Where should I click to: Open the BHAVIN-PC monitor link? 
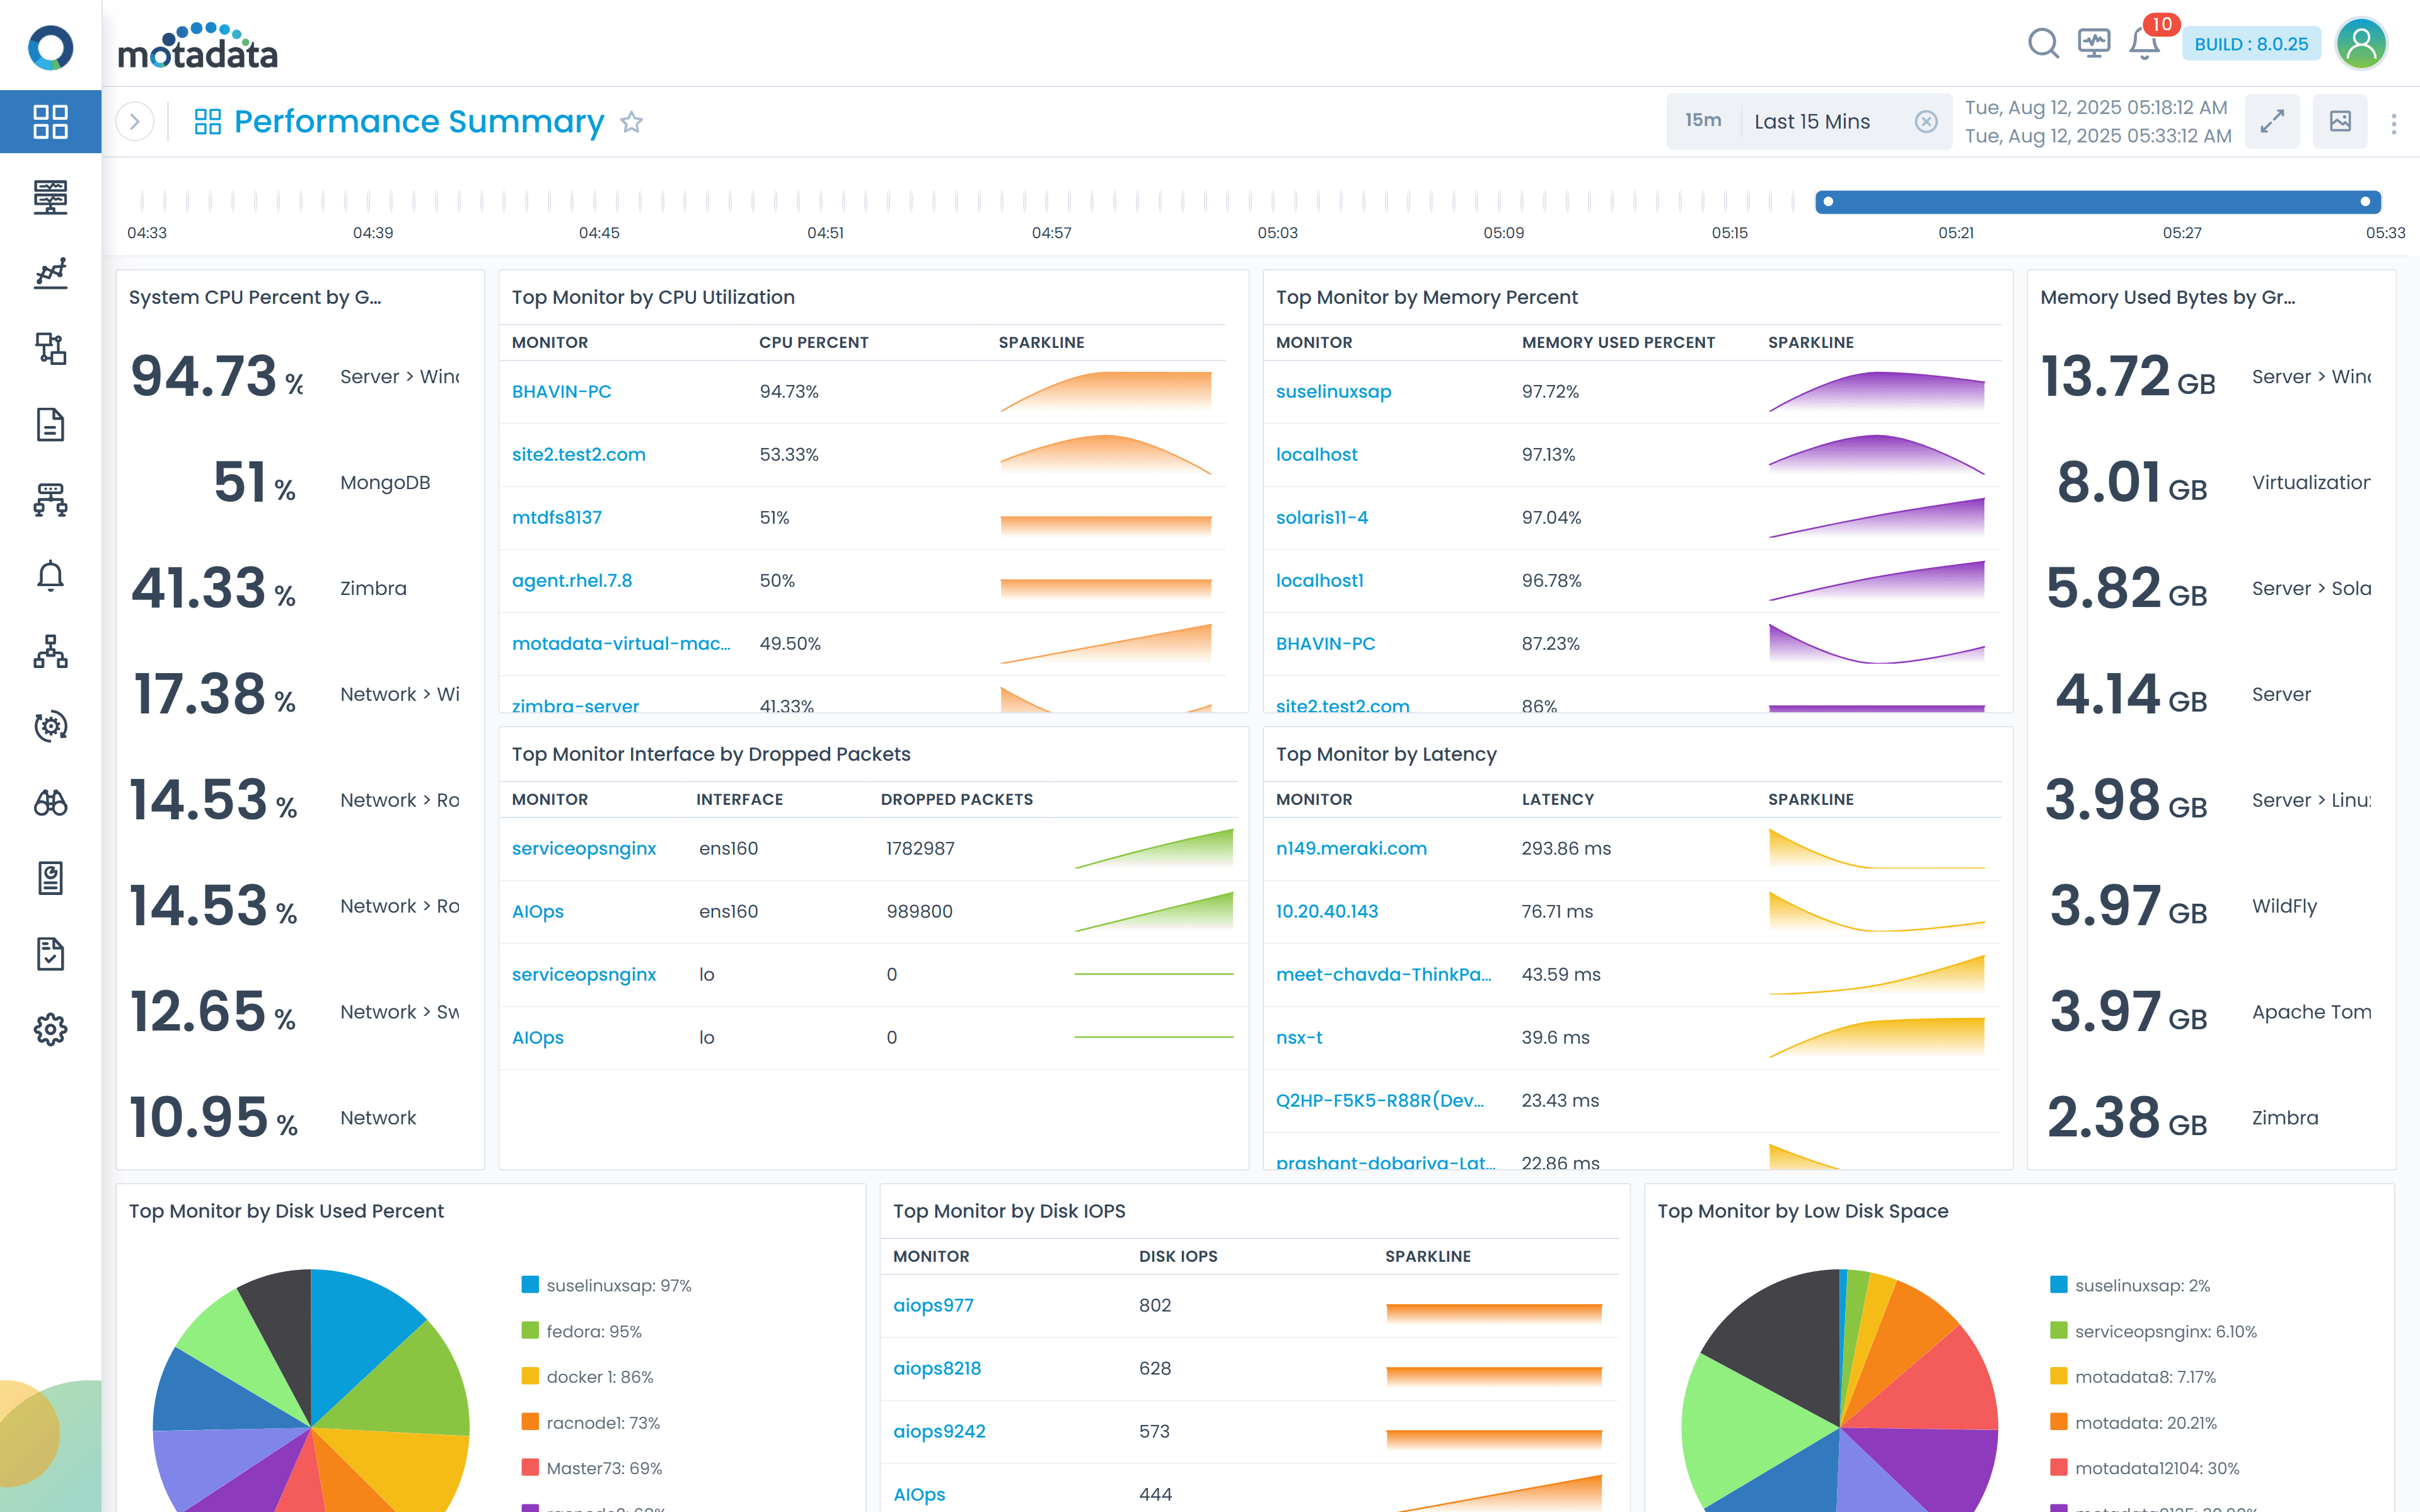tap(562, 391)
